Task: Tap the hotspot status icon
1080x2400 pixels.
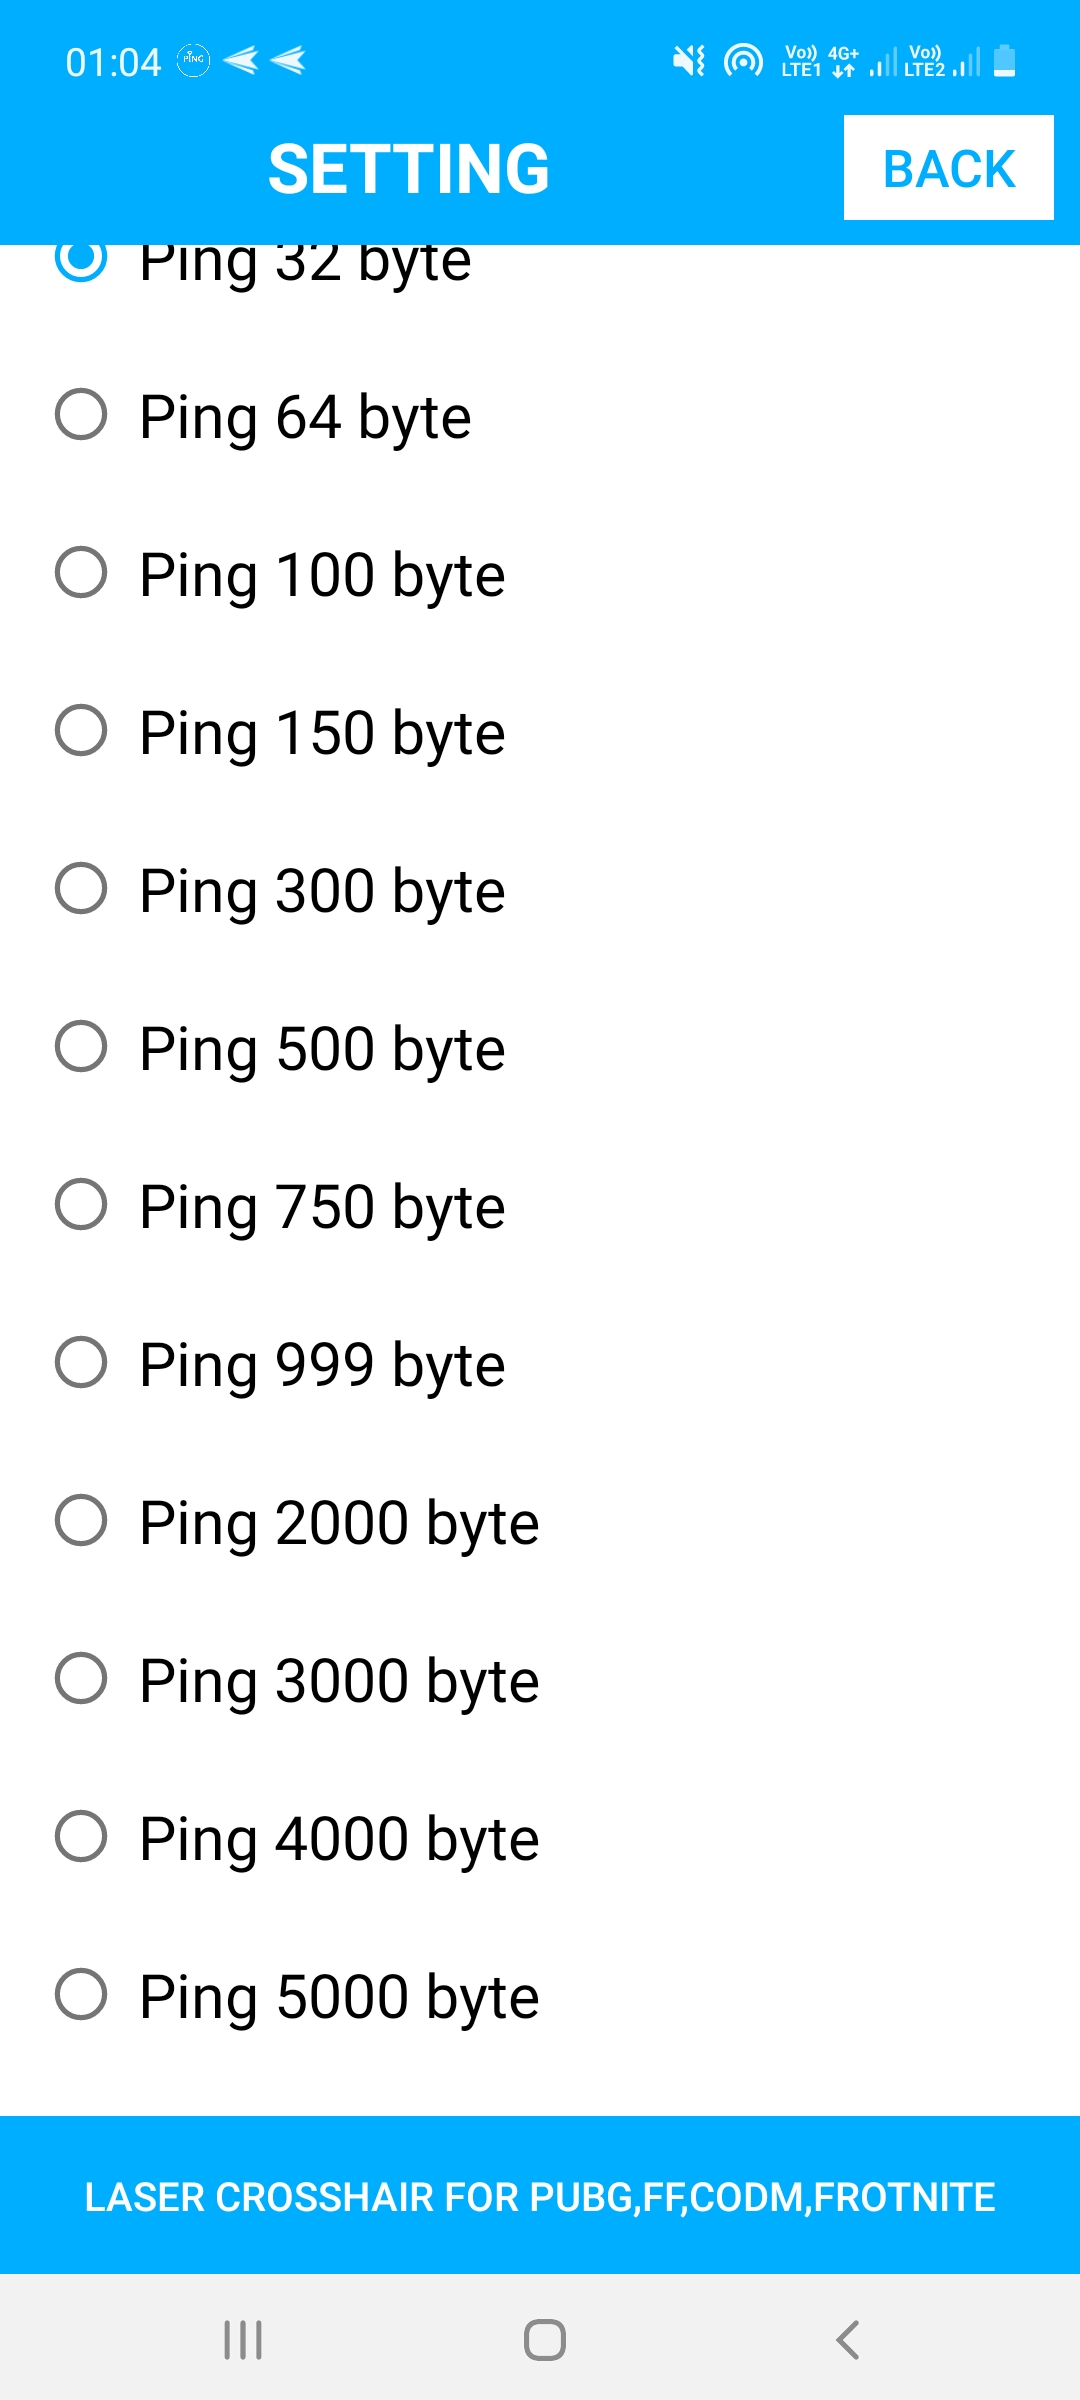Action: 743,62
